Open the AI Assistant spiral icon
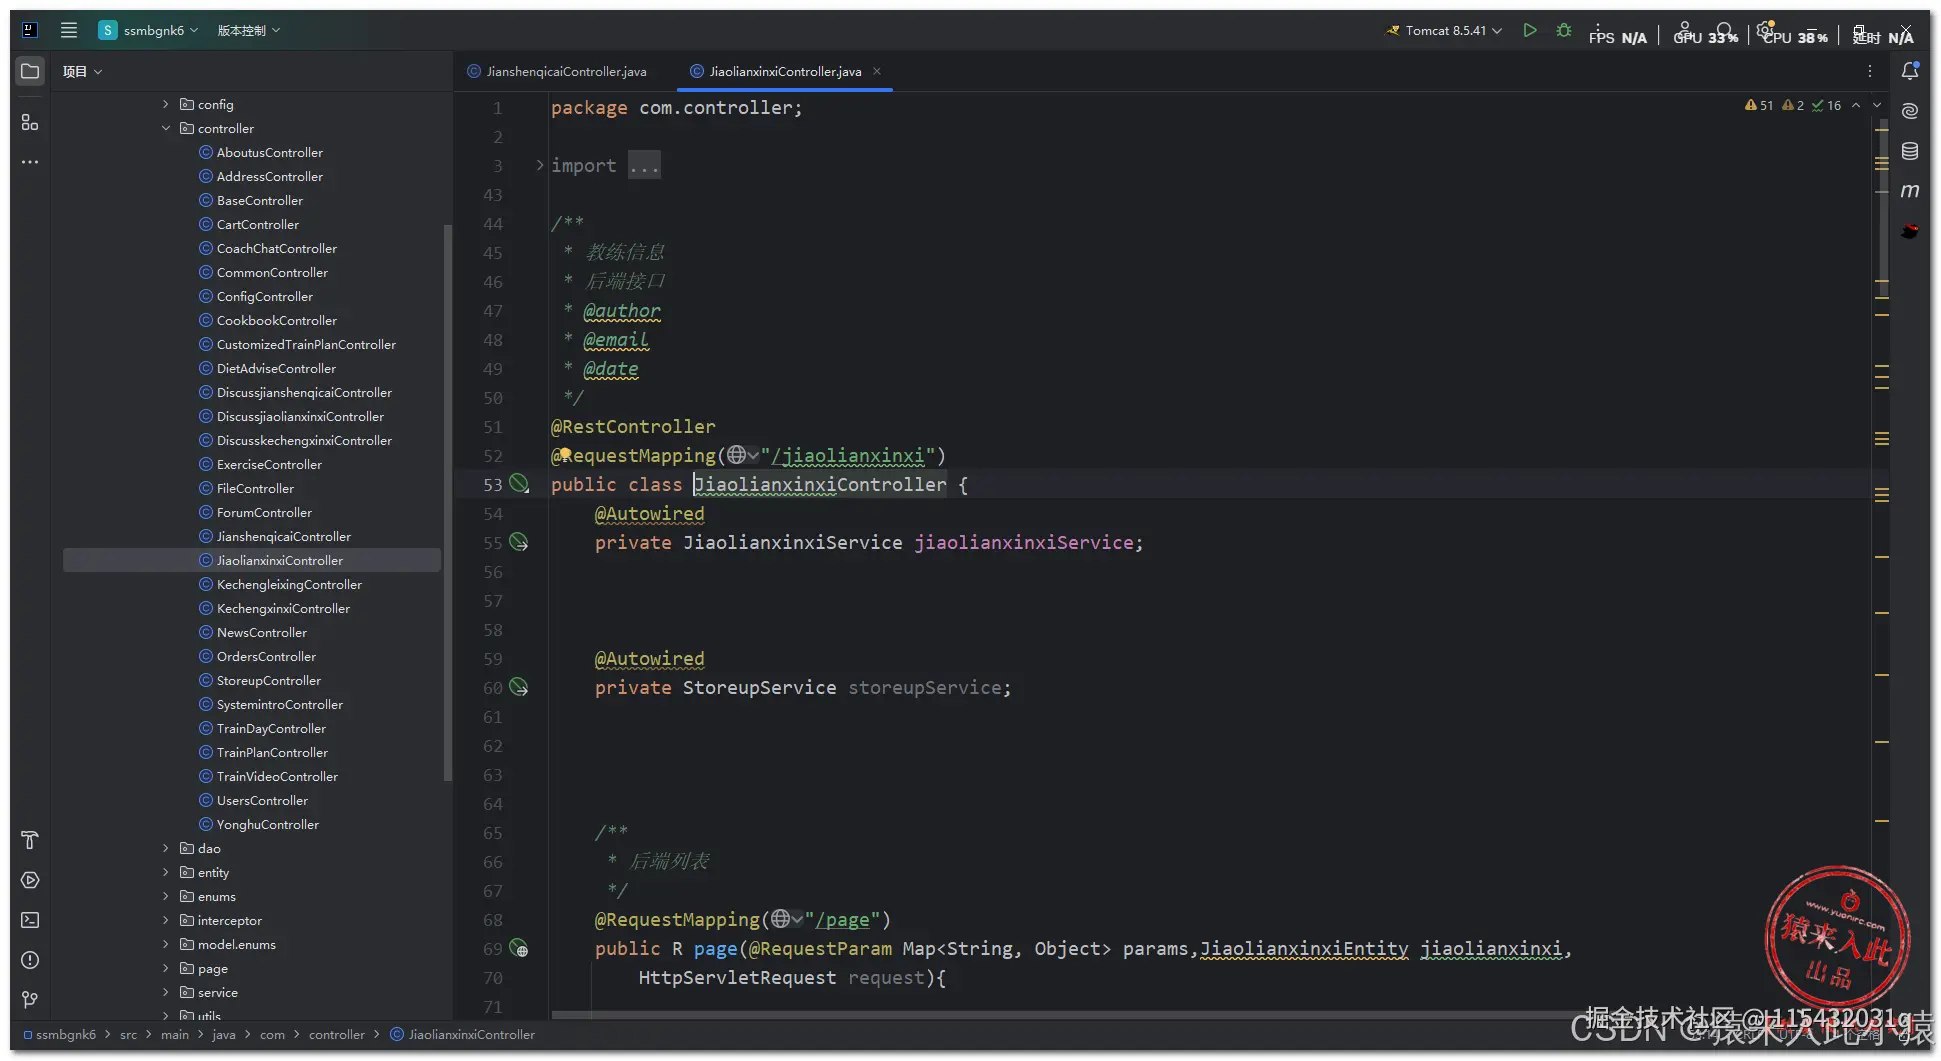This screenshot has height=1061, width=1941. (1910, 111)
